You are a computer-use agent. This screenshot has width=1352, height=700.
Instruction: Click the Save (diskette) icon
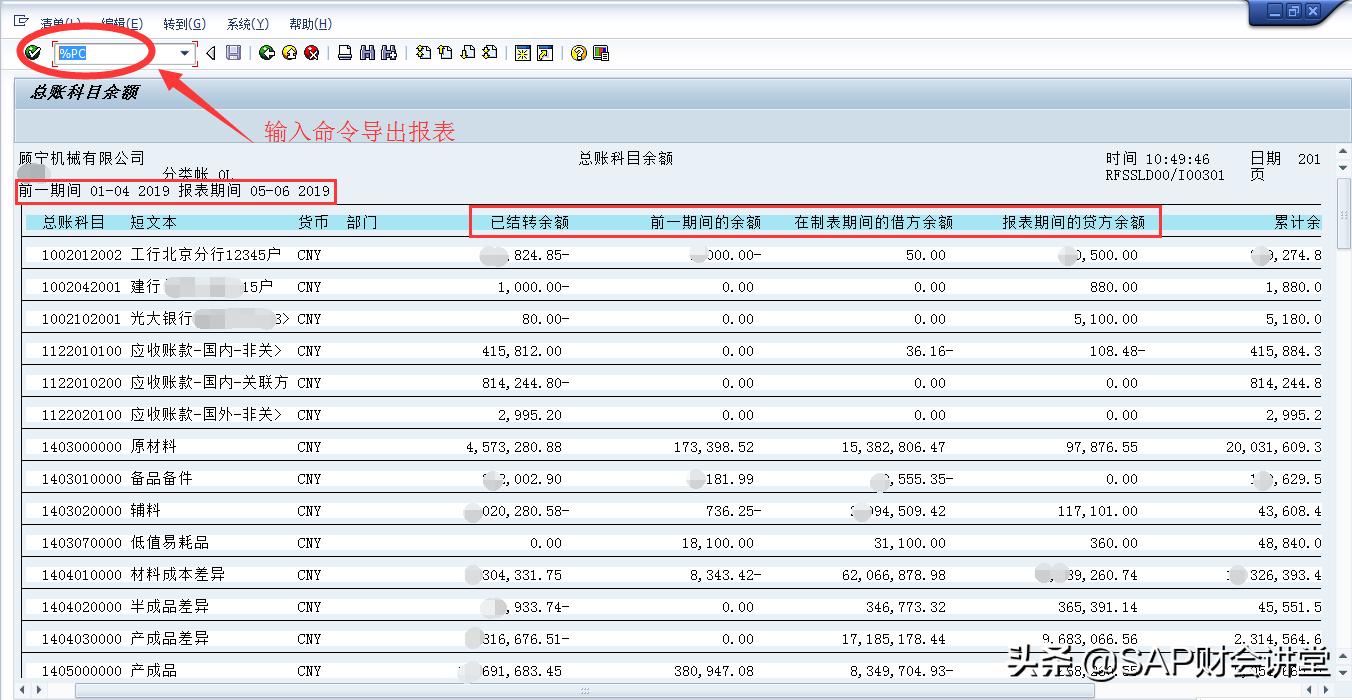233,53
